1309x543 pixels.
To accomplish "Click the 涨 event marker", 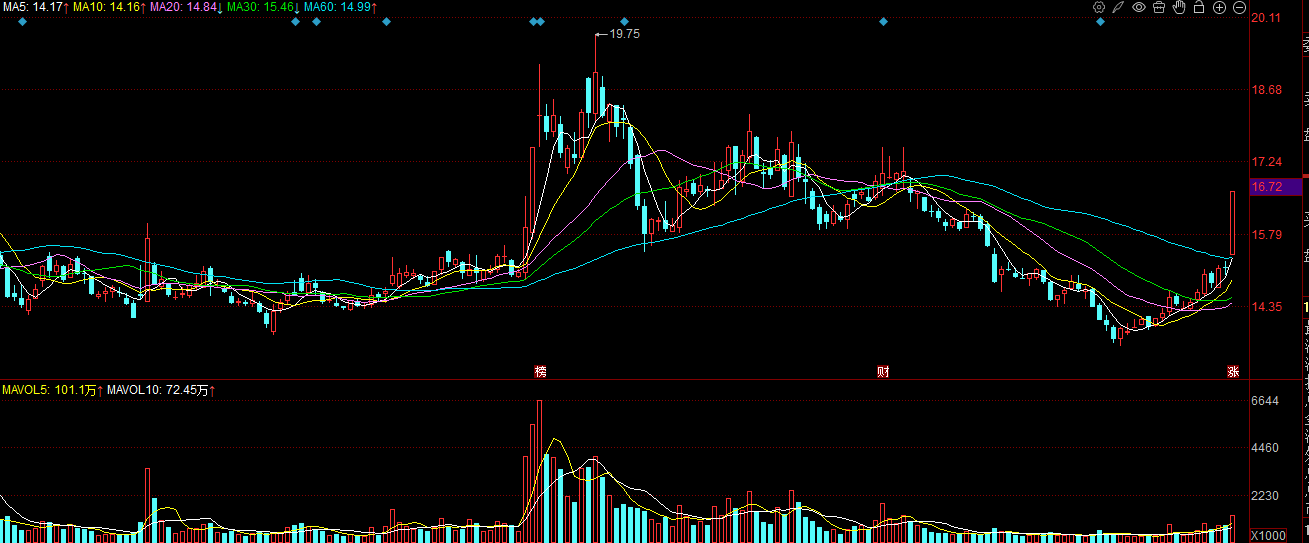I will (x=1233, y=372).
